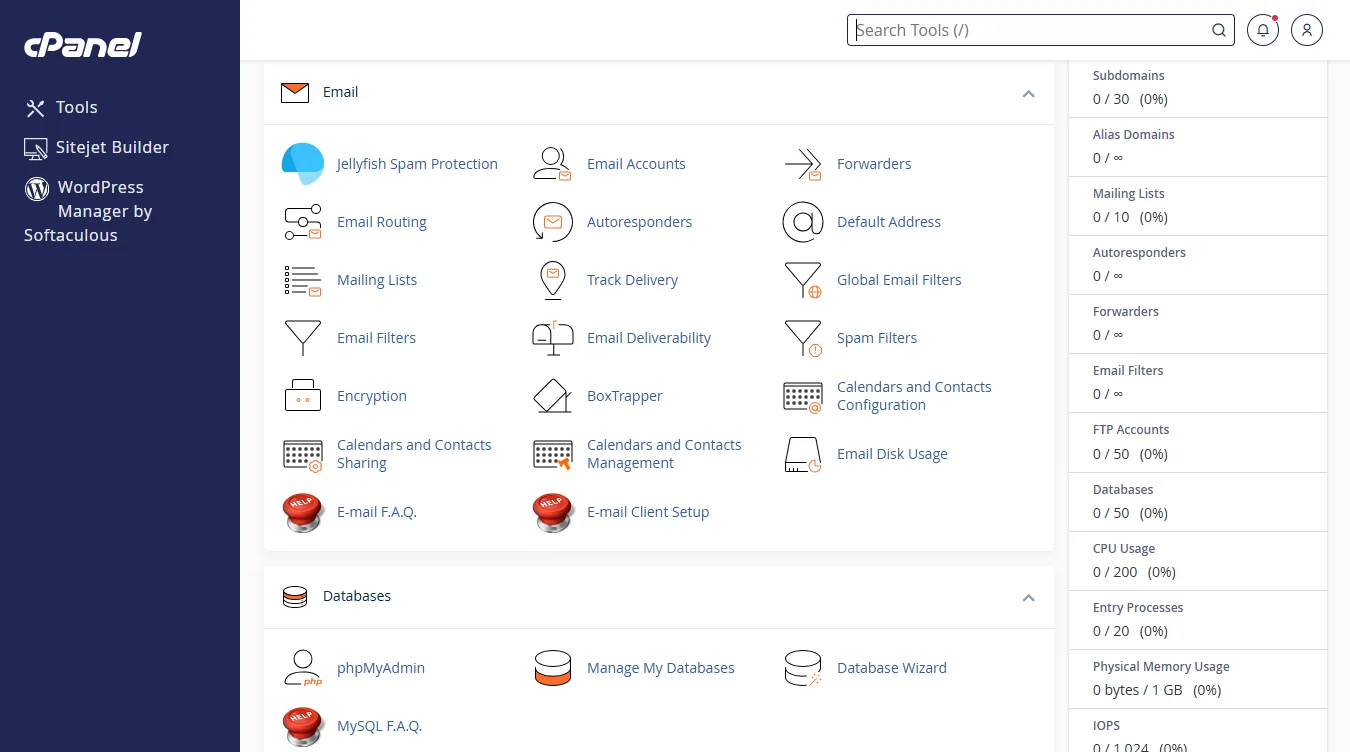Viewport: 1350px width, 752px height.
Task: Open the E-mail Client Setup help icon
Action: click(552, 512)
